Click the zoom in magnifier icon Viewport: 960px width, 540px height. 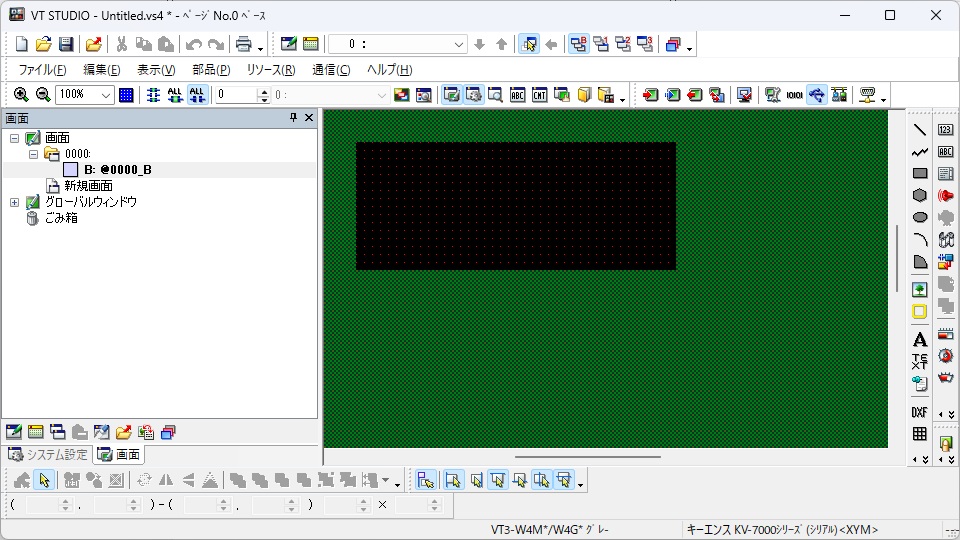[x=21, y=95]
